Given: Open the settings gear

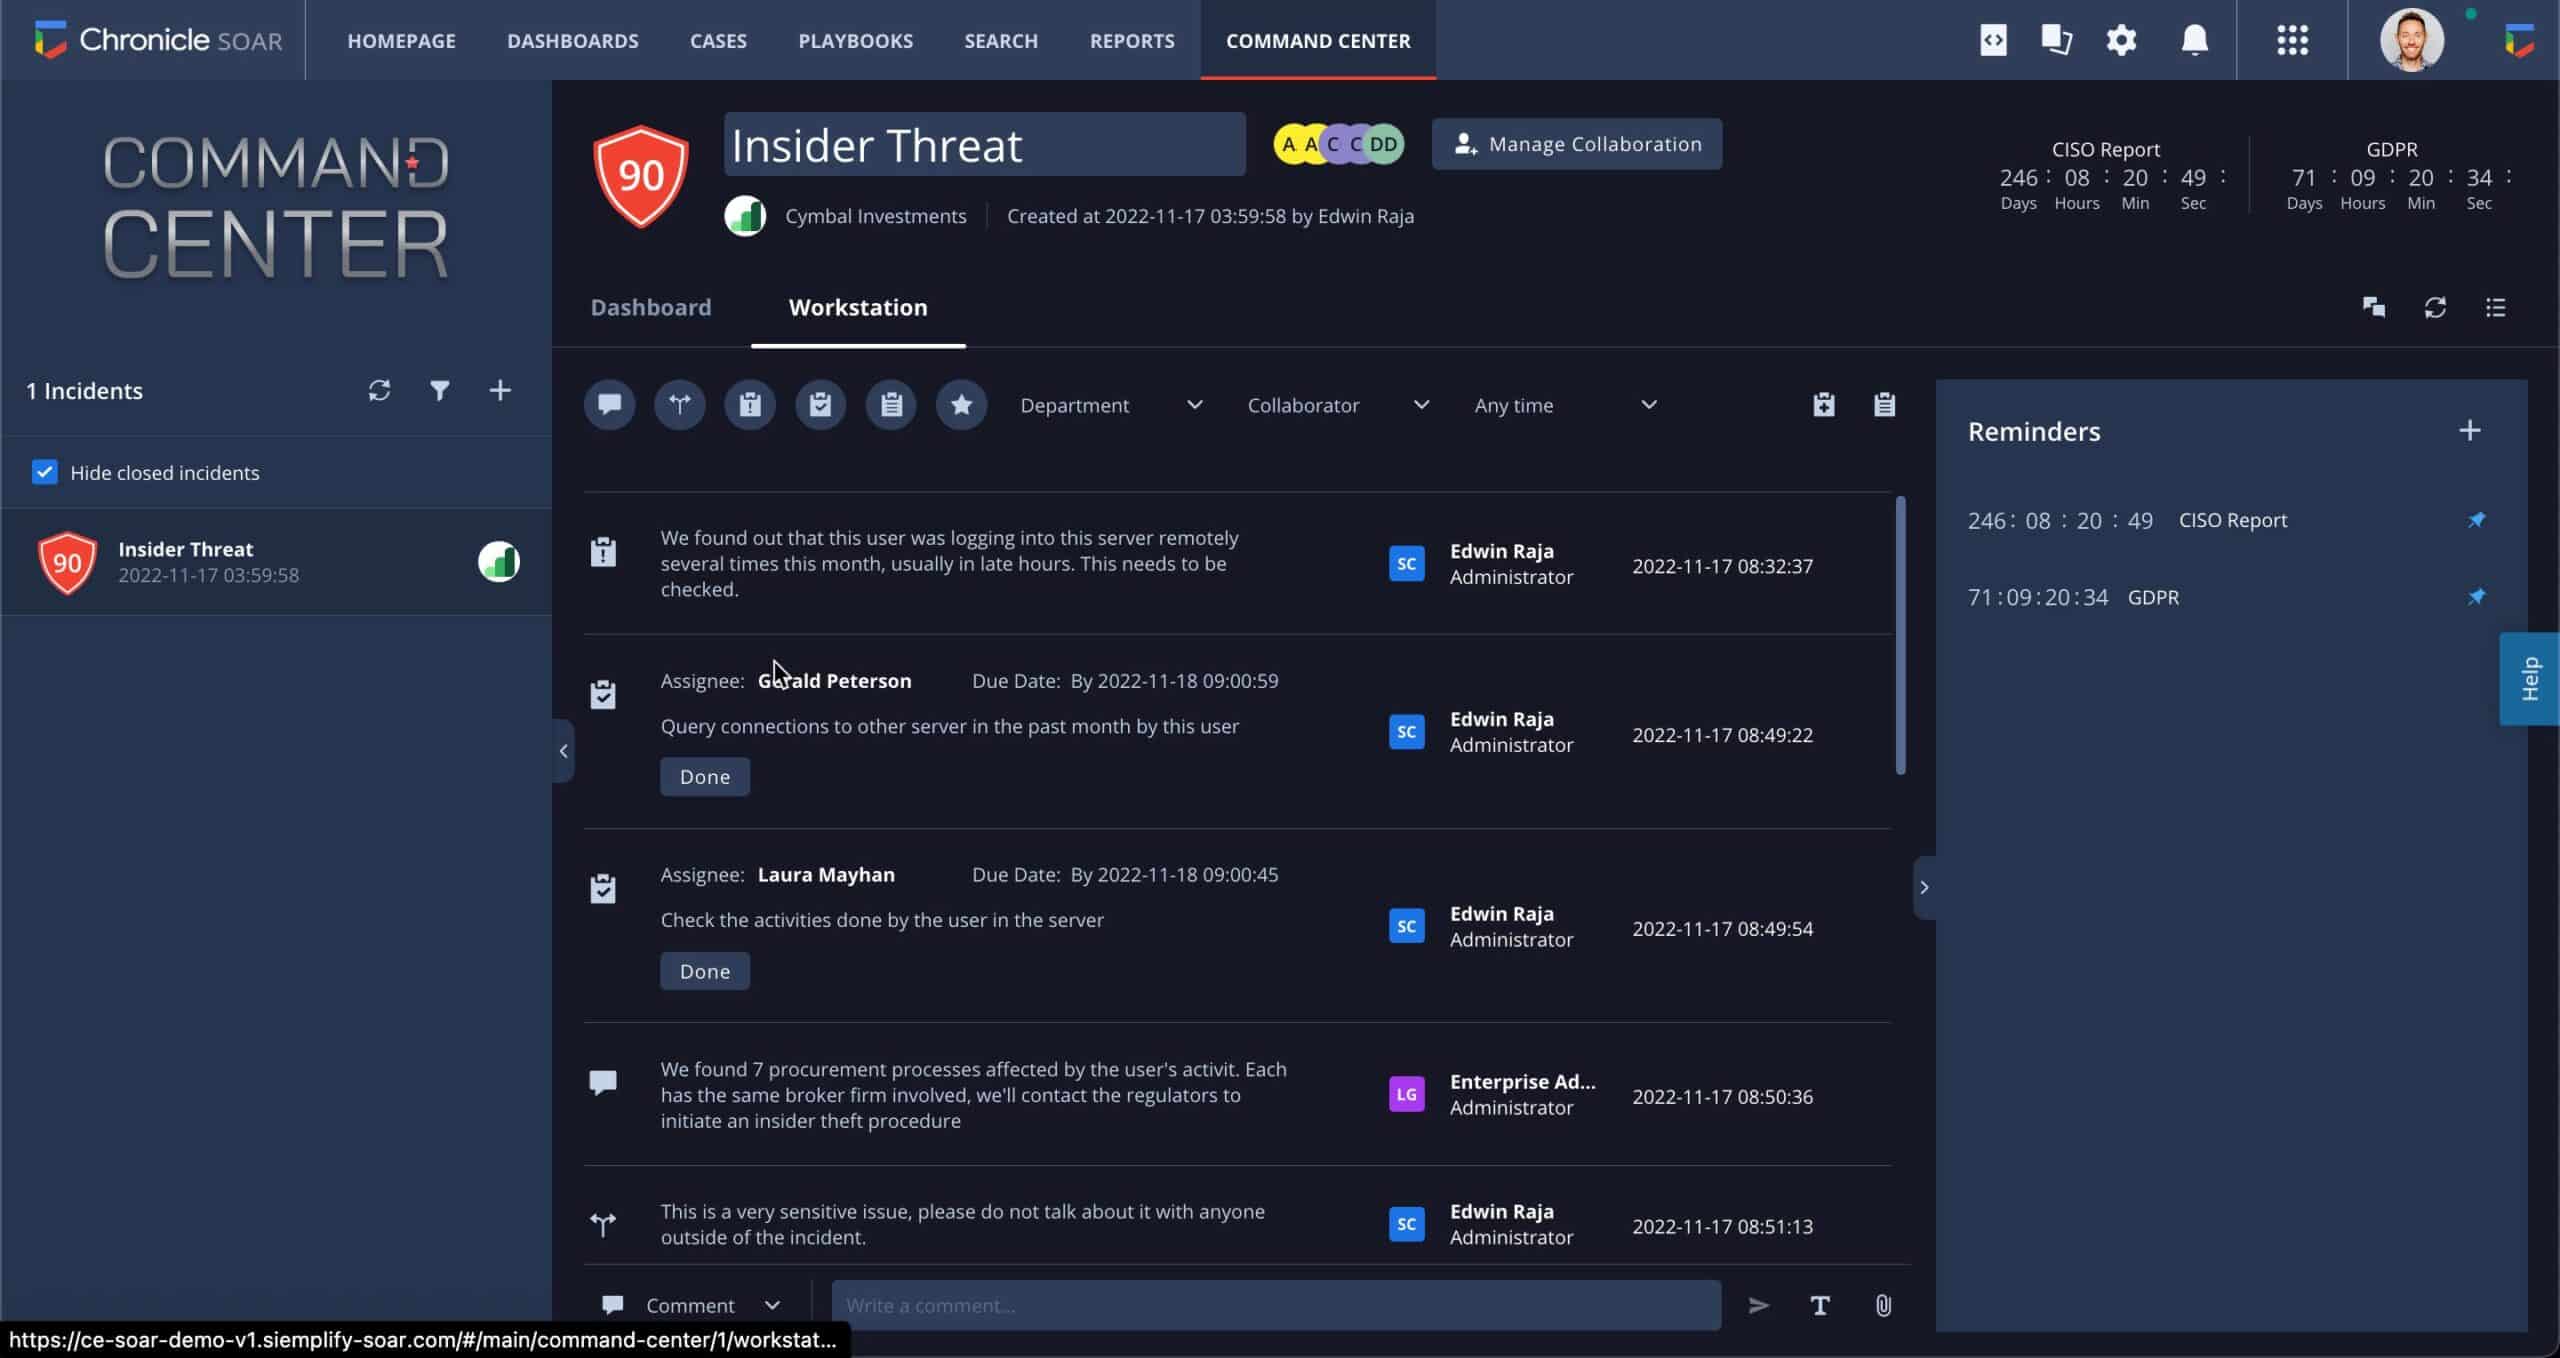Looking at the screenshot, I should click(2121, 40).
